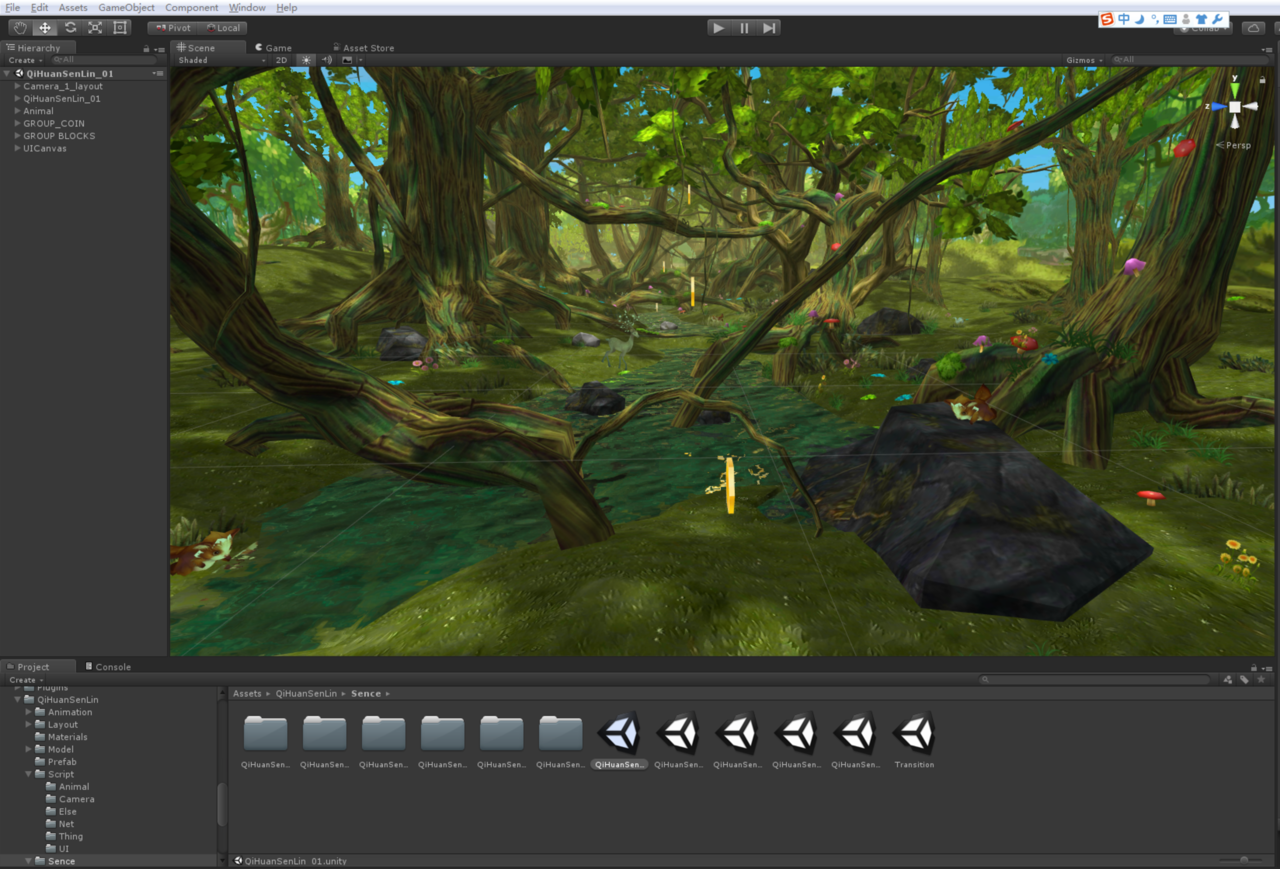This screenshot has width=1280, height=869.
Task: Click the Pause button
Action: tap(744, 28)
